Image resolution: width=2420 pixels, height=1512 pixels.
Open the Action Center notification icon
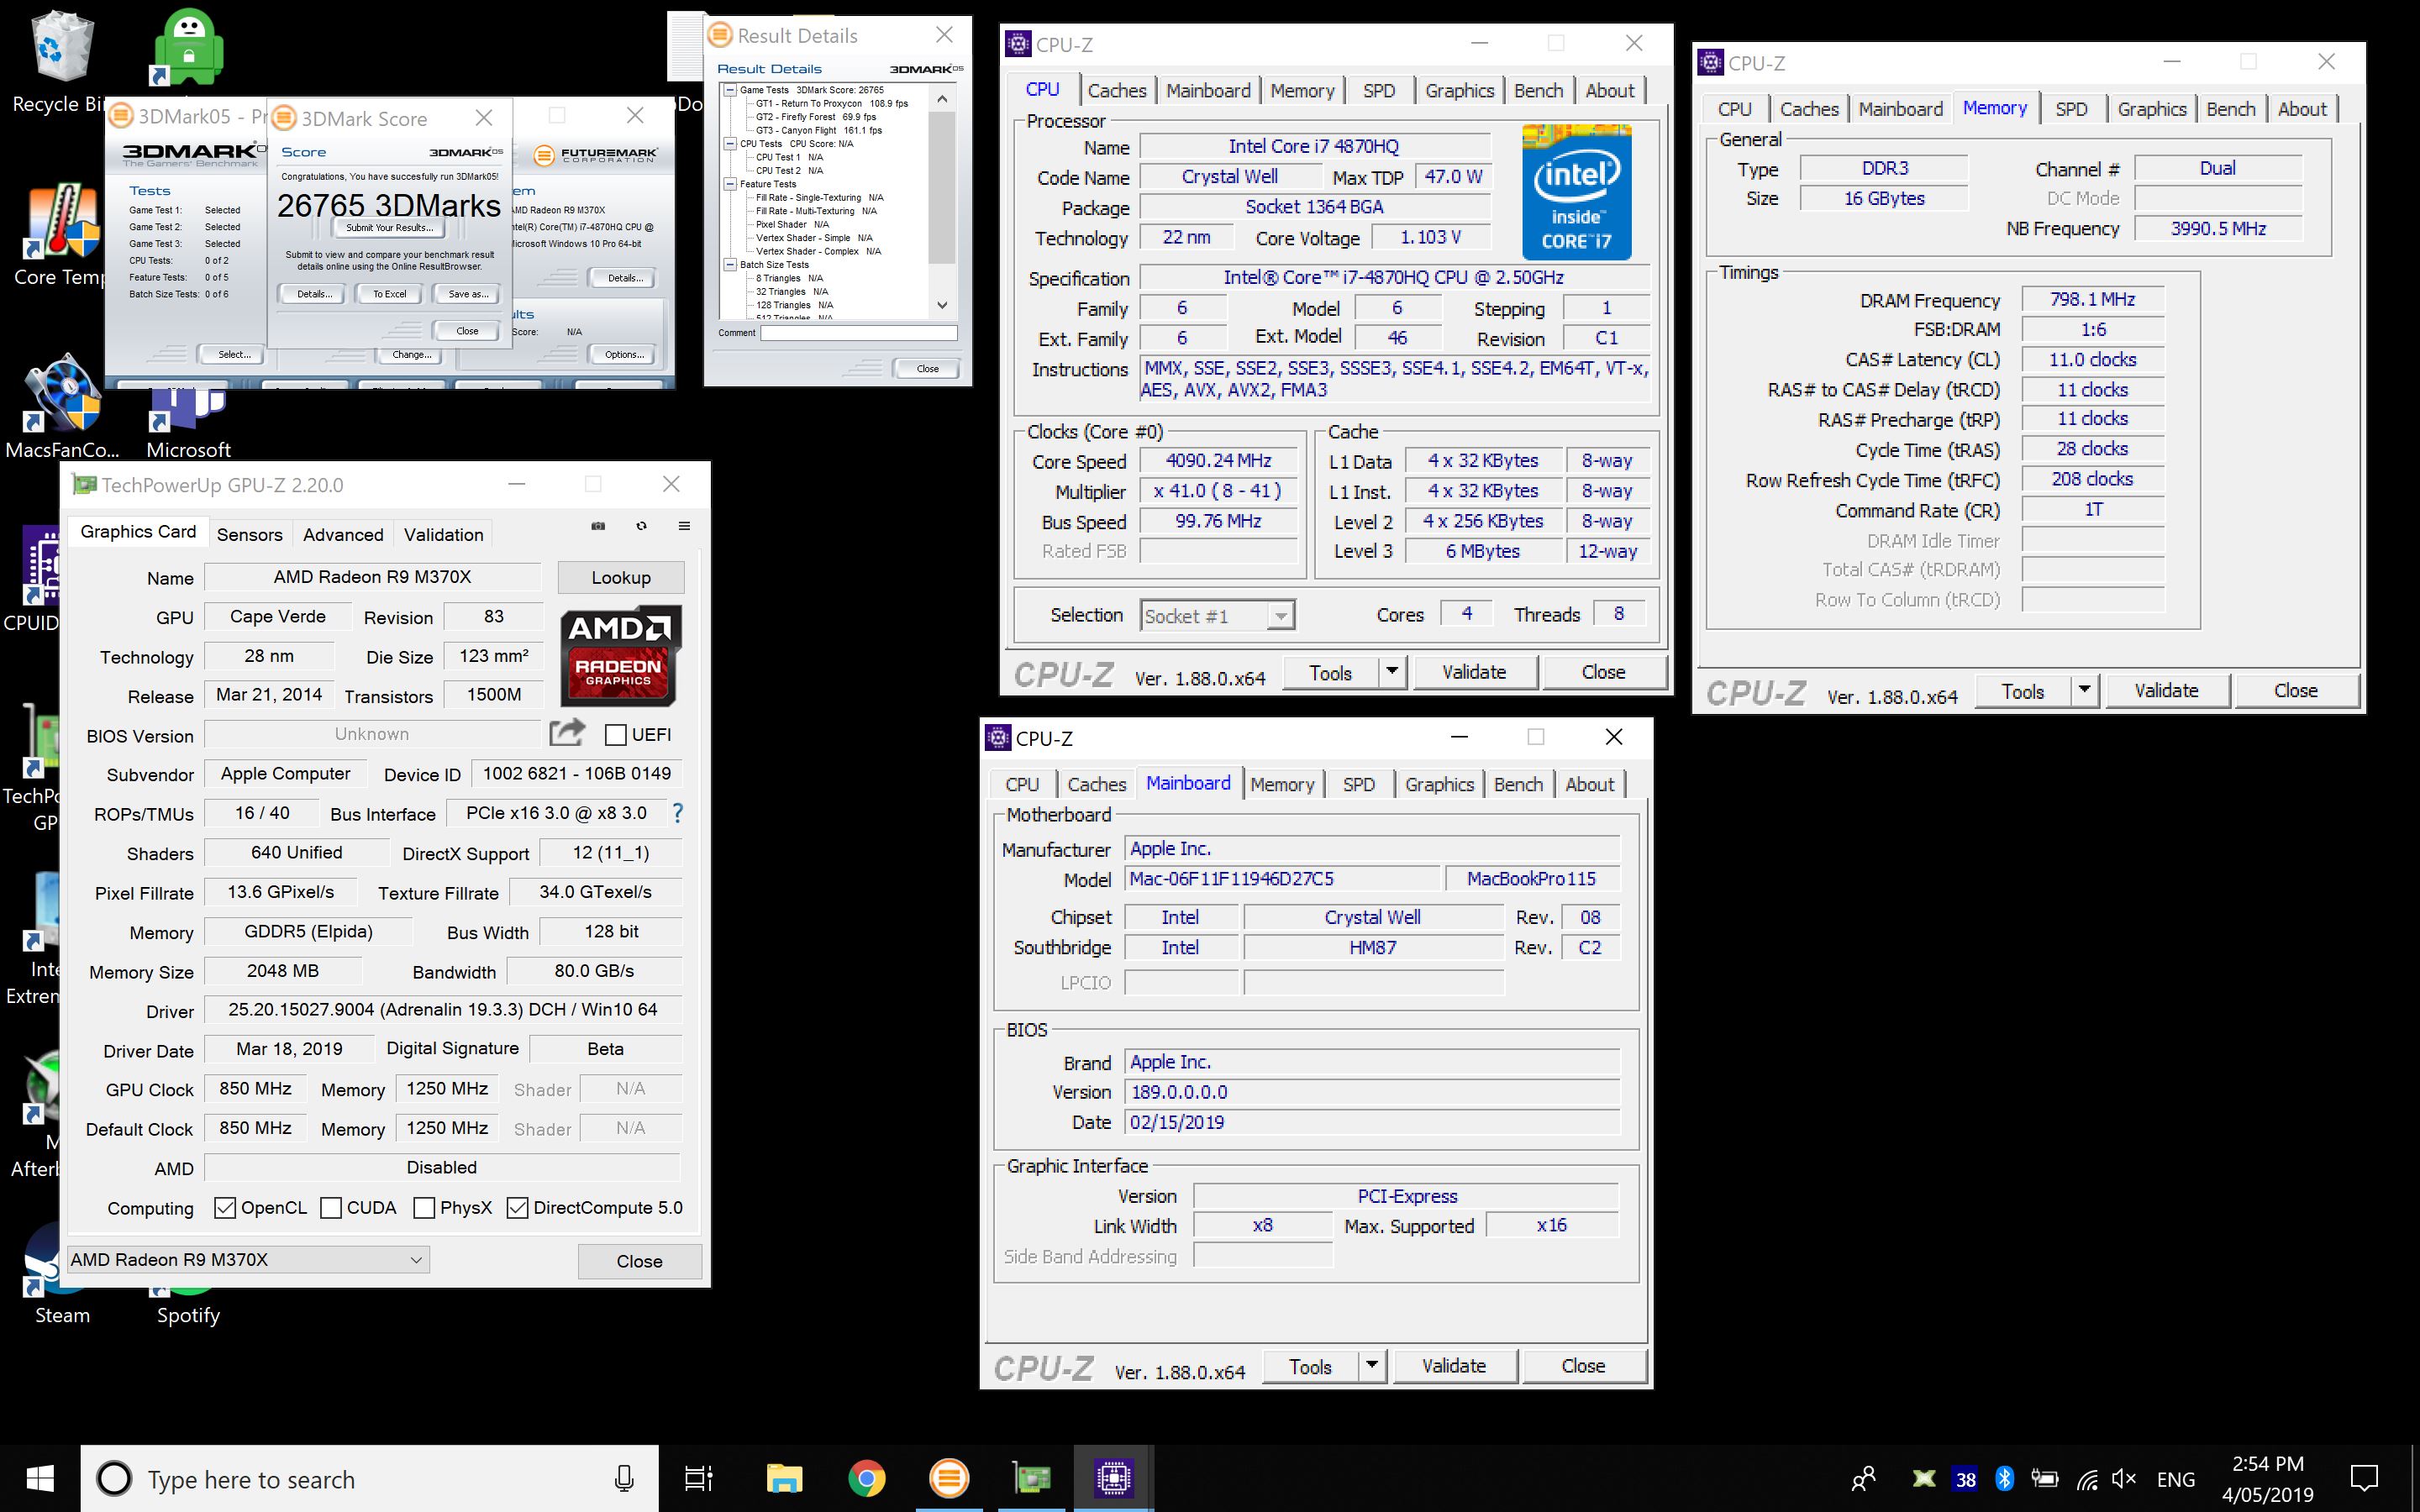(x=2364, y=1478)
